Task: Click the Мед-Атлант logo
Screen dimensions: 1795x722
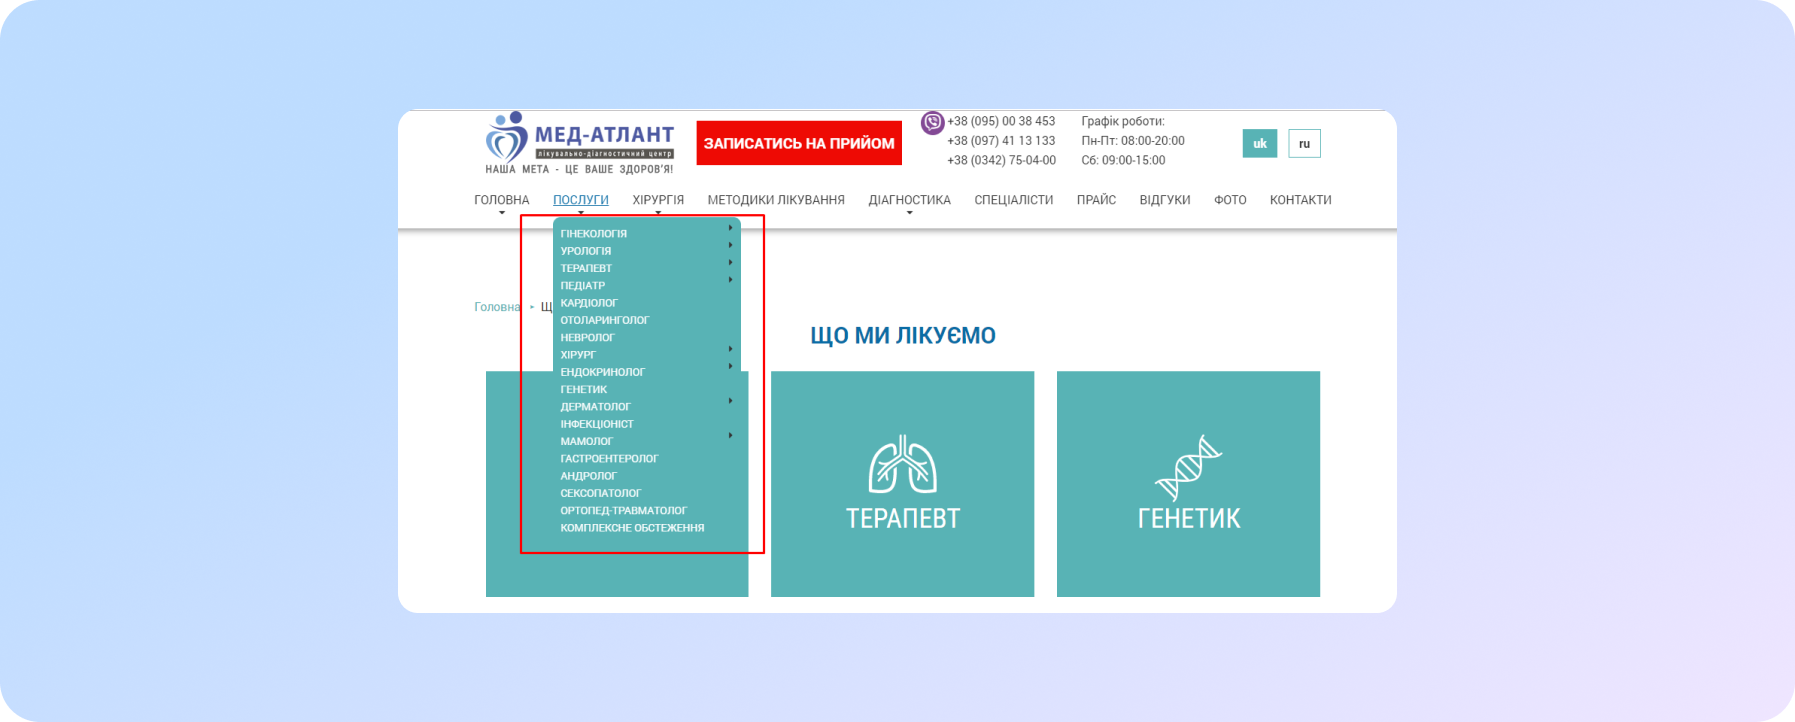Action: (x=580, y=143)
